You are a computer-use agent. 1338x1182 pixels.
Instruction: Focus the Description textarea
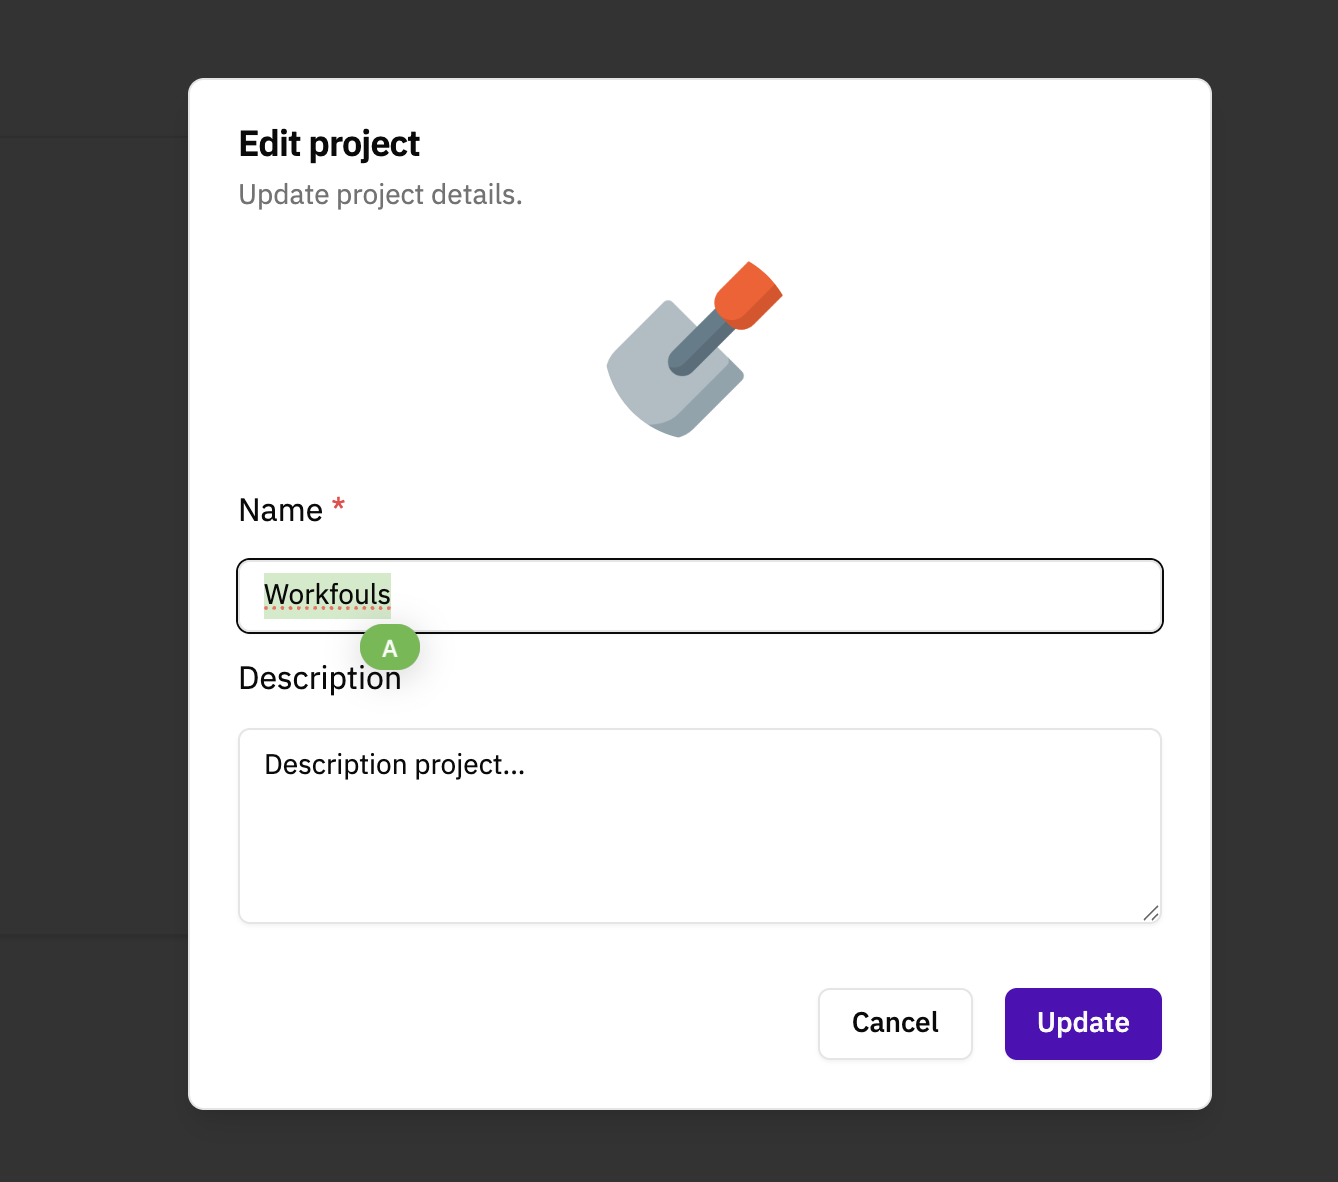coord(700,840)
